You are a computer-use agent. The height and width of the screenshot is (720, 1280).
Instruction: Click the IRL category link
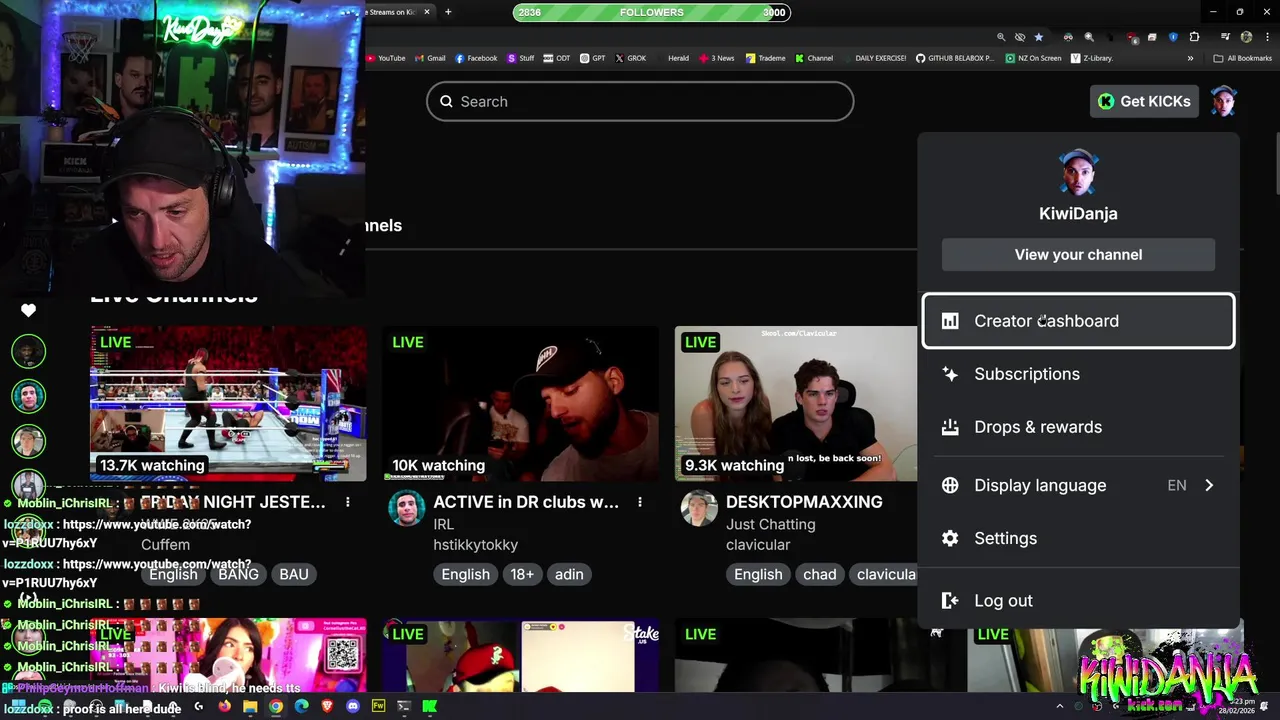(x=443, y=524)
